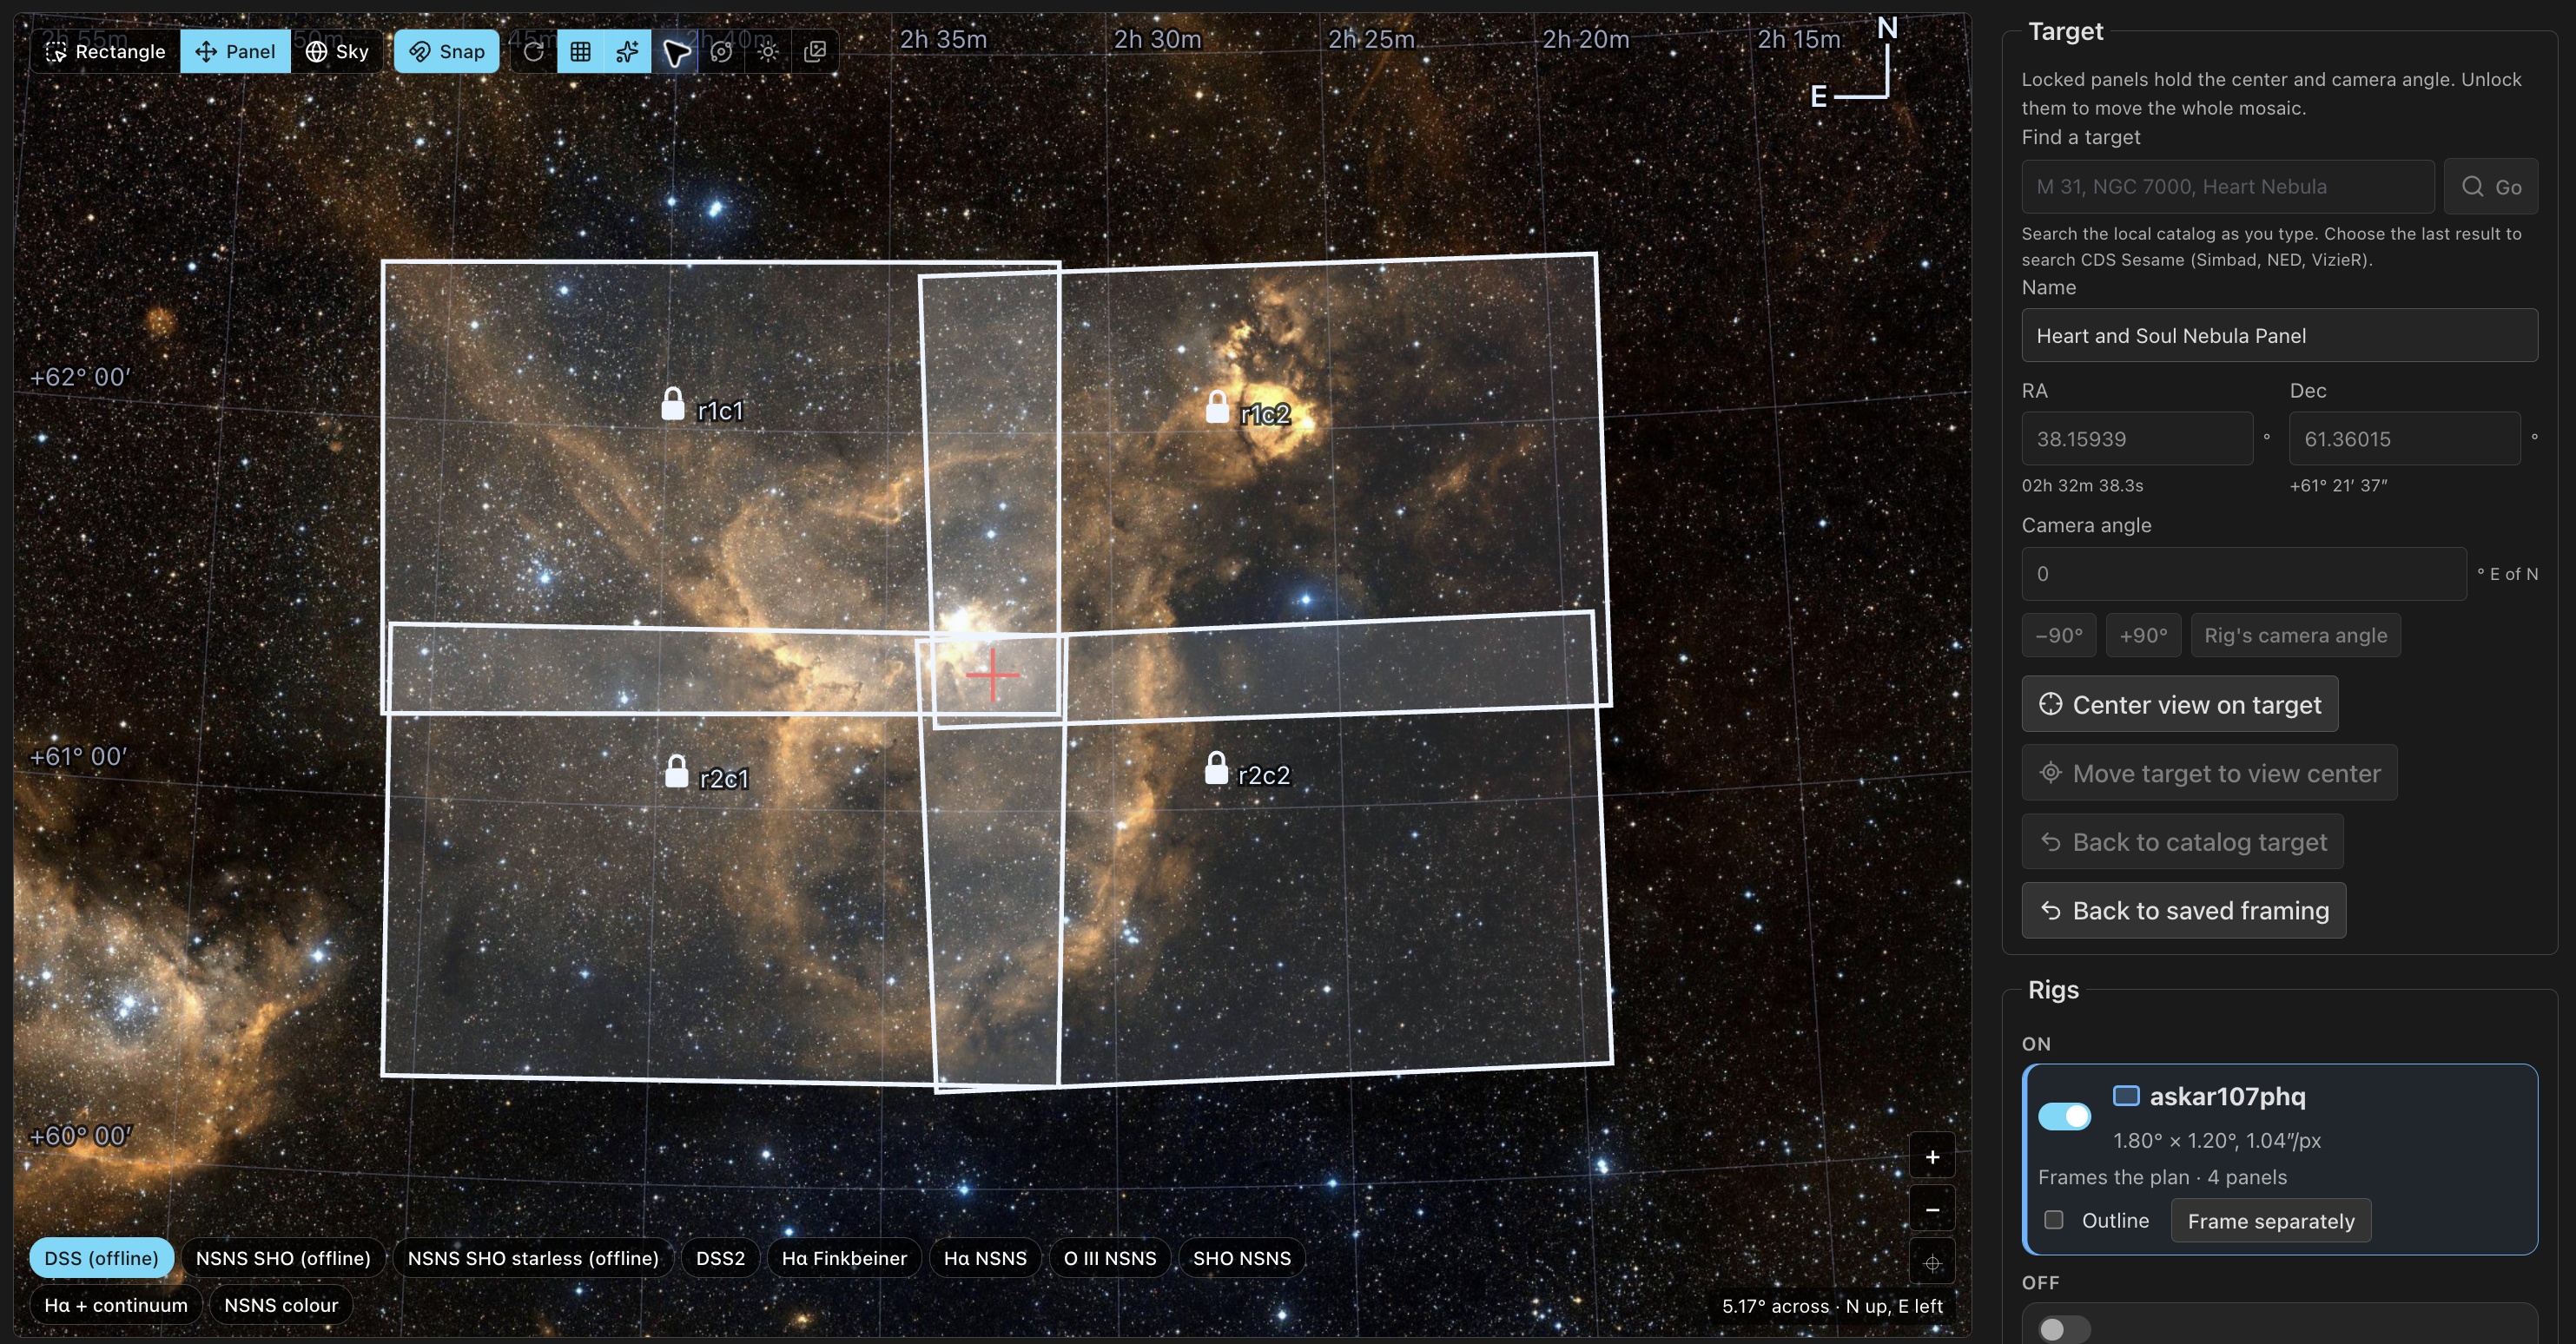Image resolution: width=2576 pixels, height=1344 pixels.
Task: Click the Frame separately button
Action: tap(2270, 1220)
